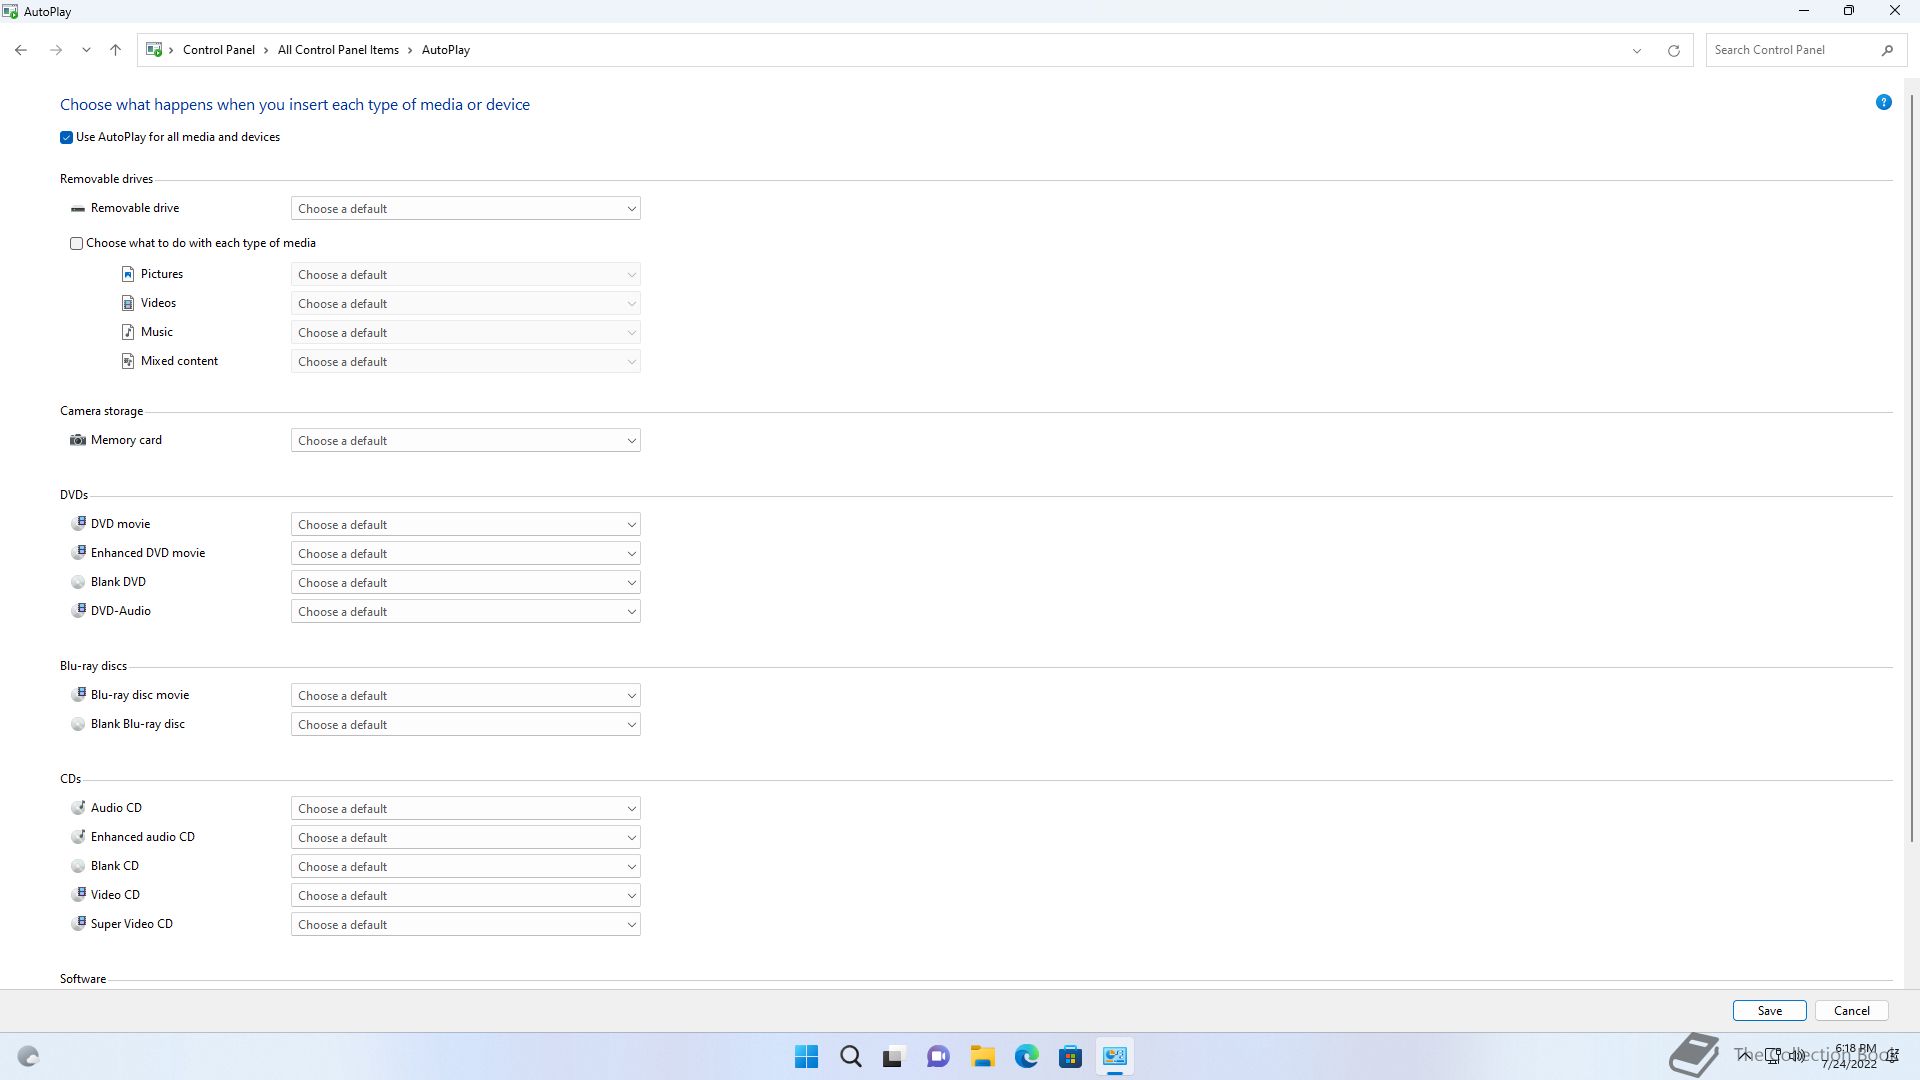
Task: Enable Choose what to do with each media type
Action: coord(77,243)
